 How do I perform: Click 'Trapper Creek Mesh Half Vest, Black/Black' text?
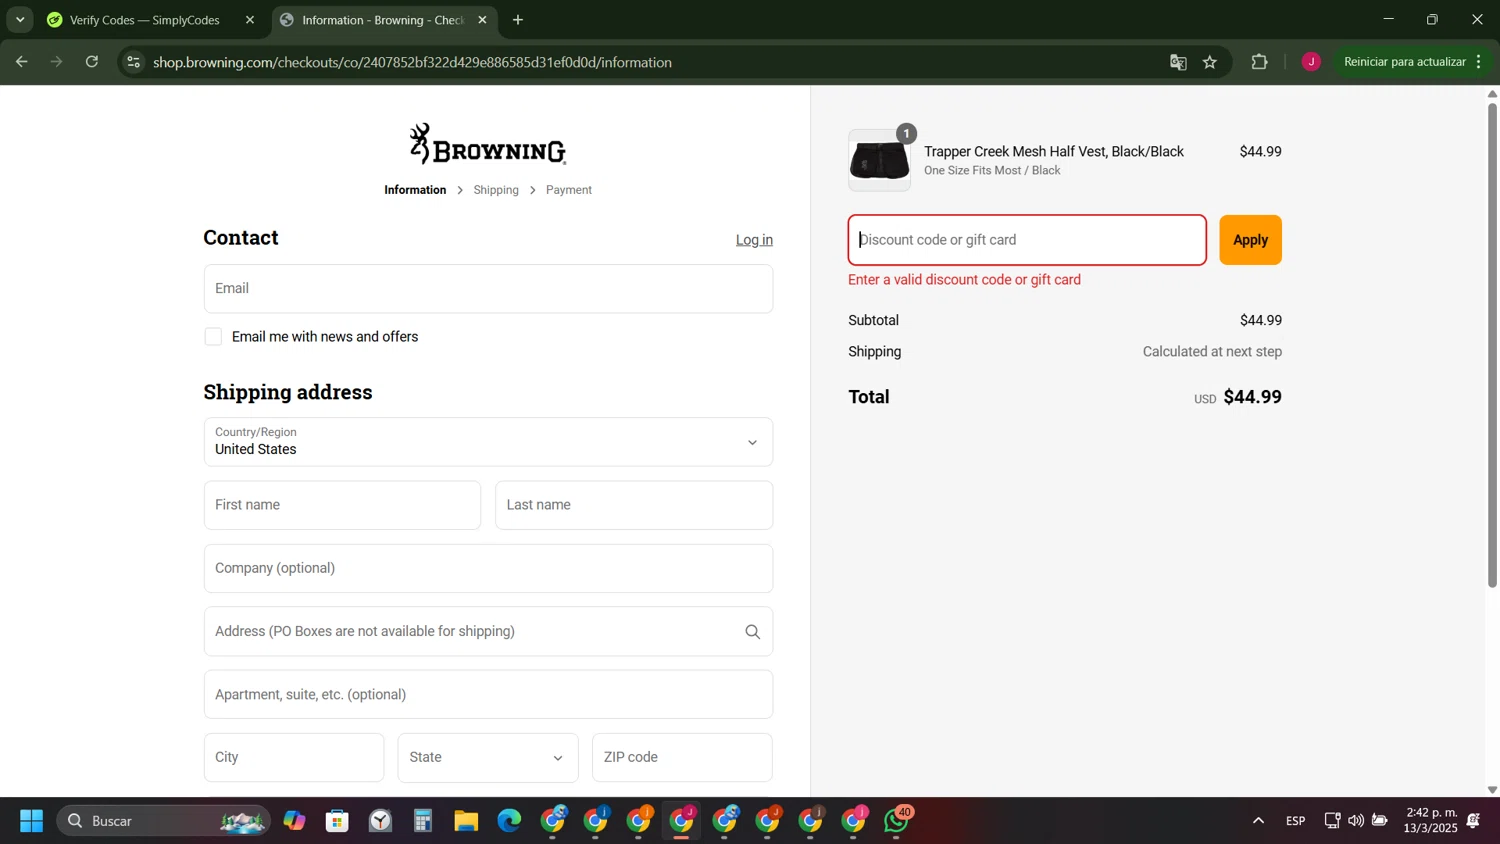pos(1053,152)
